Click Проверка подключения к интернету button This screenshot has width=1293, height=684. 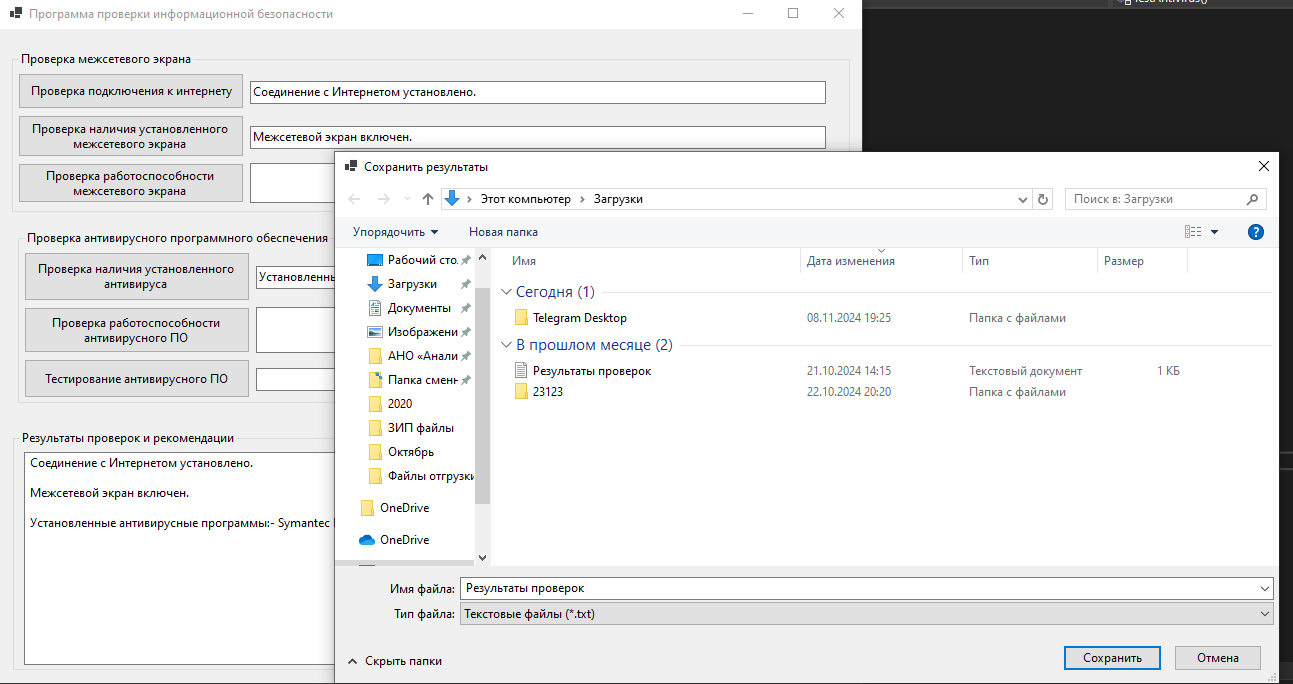131,91
